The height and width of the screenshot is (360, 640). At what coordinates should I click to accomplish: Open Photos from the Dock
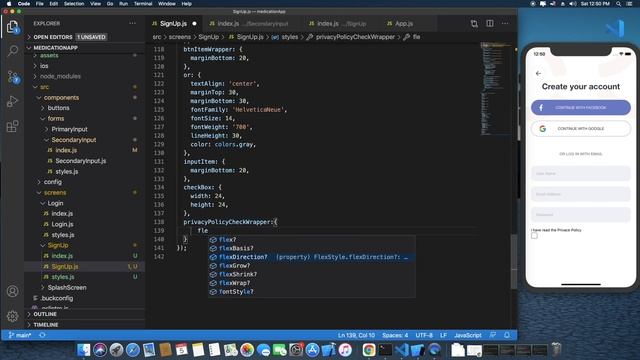[247, 350]
